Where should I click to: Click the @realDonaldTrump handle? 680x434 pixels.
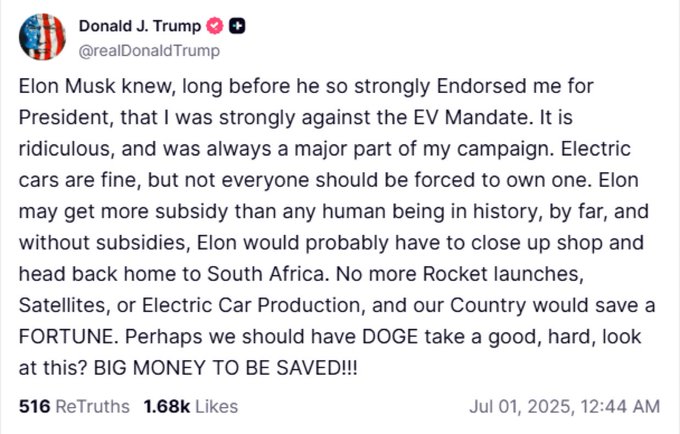pyautogui.click(x=149, y=51)
